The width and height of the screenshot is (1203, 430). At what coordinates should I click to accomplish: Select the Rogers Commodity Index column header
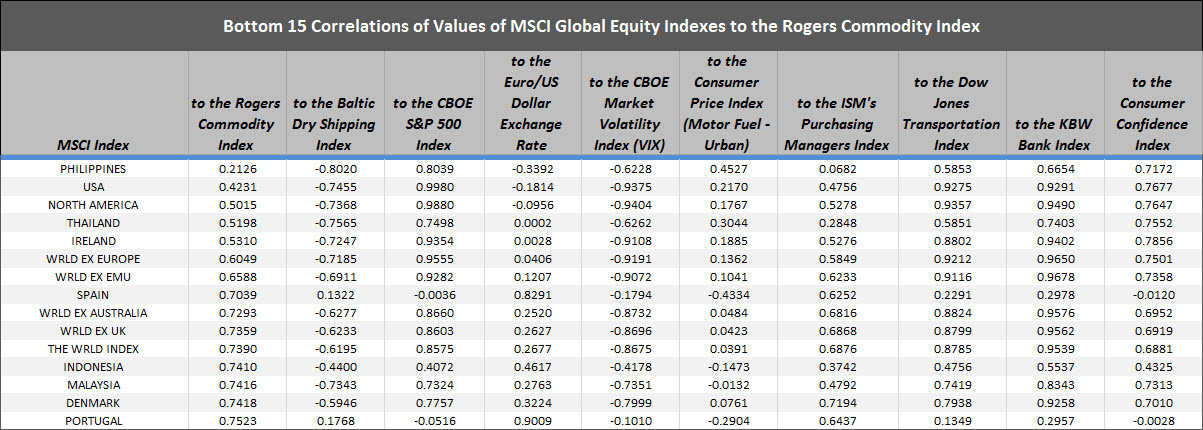(x=236, y=124)
